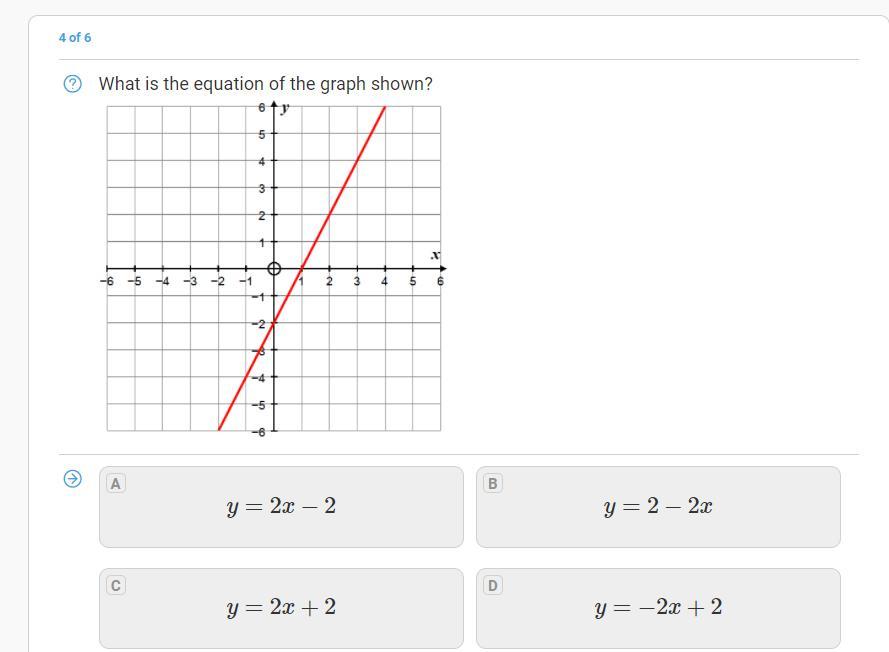Viewport: 889px width, 652px height.
Task: Click the x-axis label on graph
Action: [x=435, y=255]
